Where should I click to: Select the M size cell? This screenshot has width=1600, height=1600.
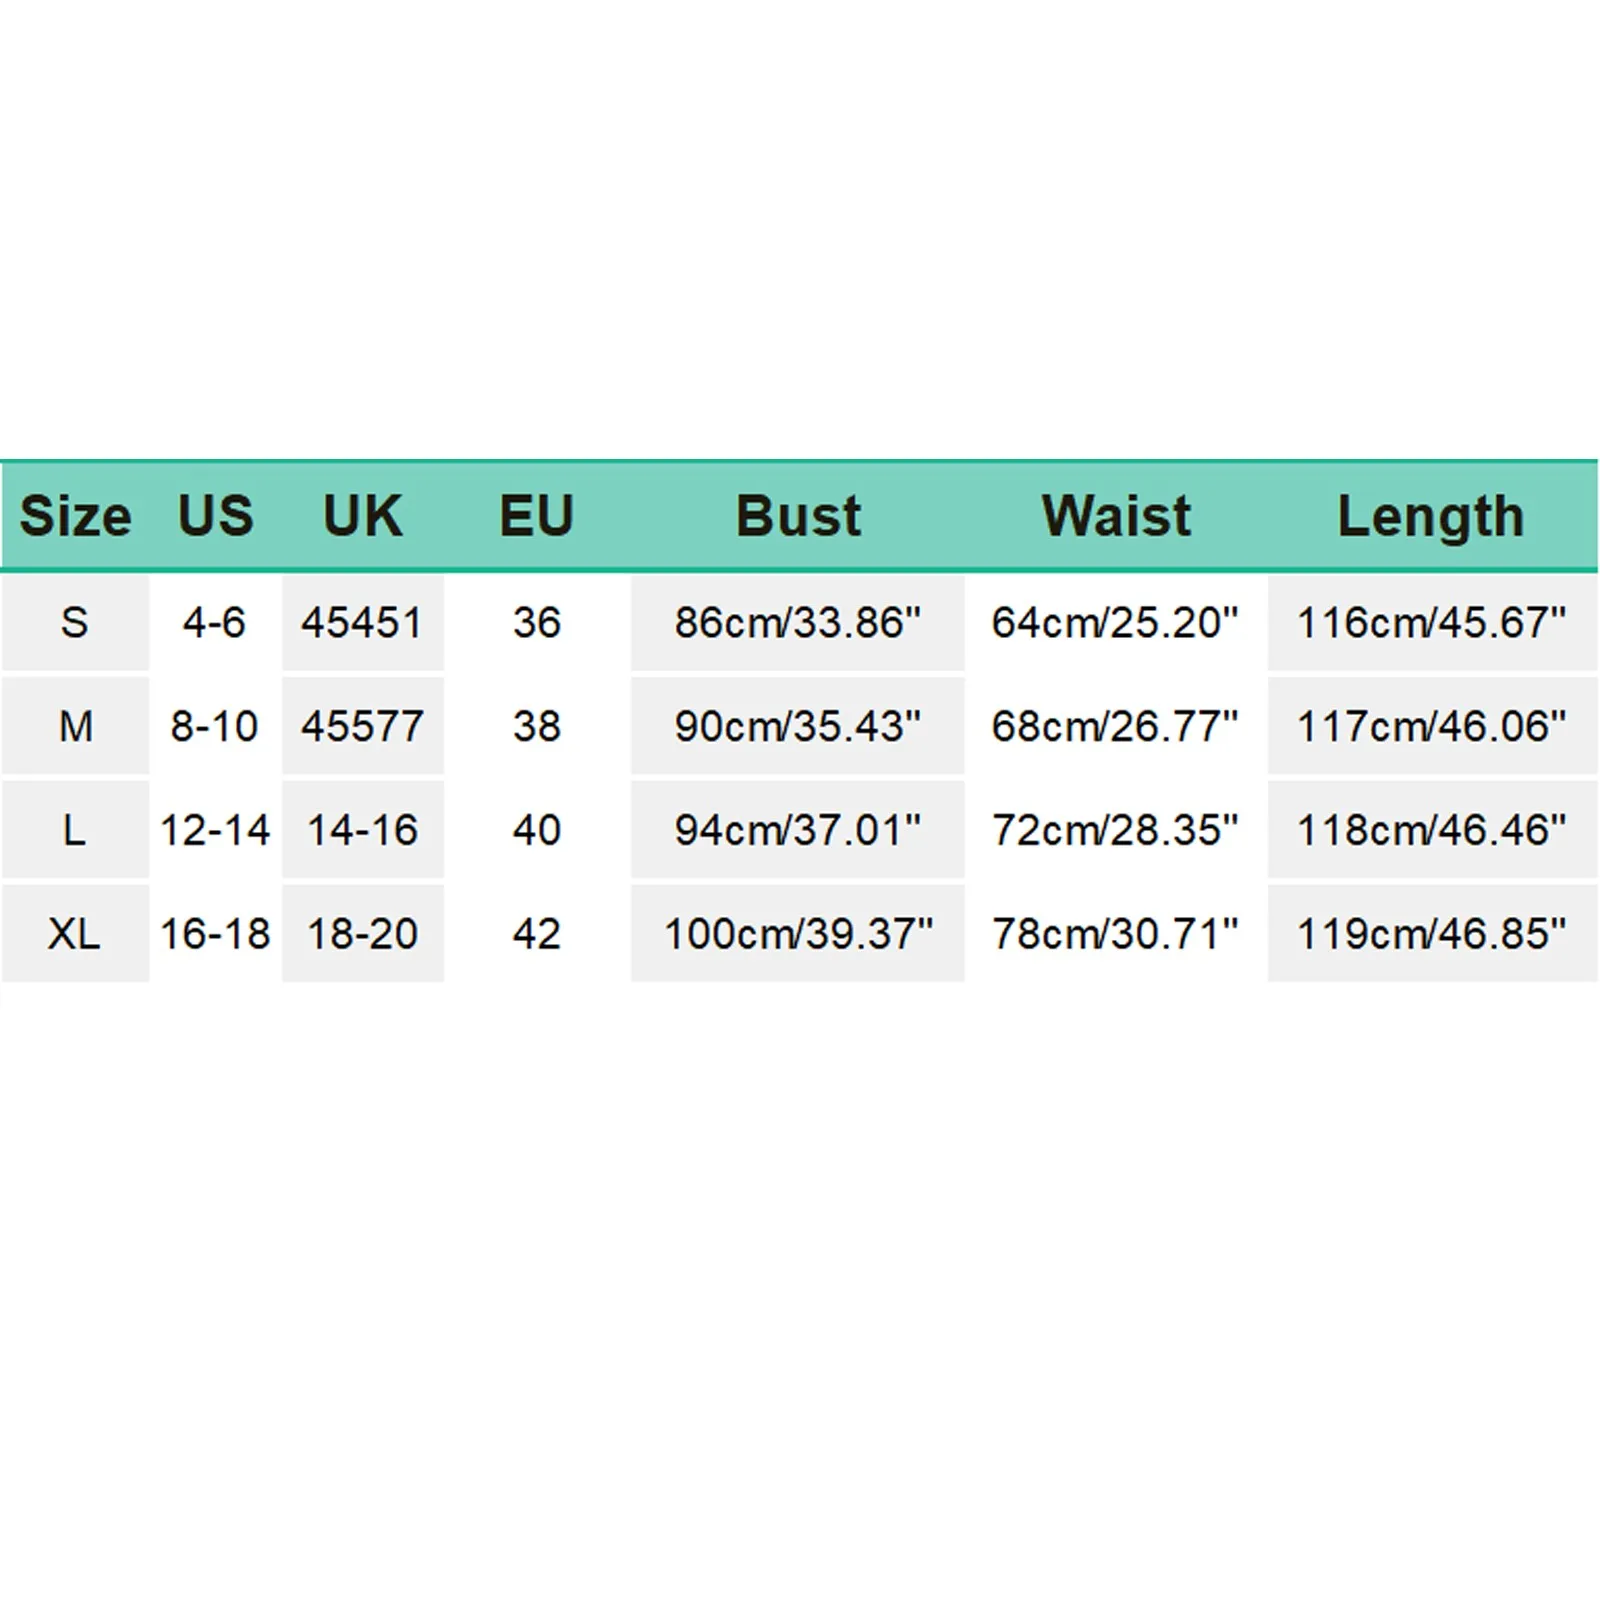(x=75, y=726)
